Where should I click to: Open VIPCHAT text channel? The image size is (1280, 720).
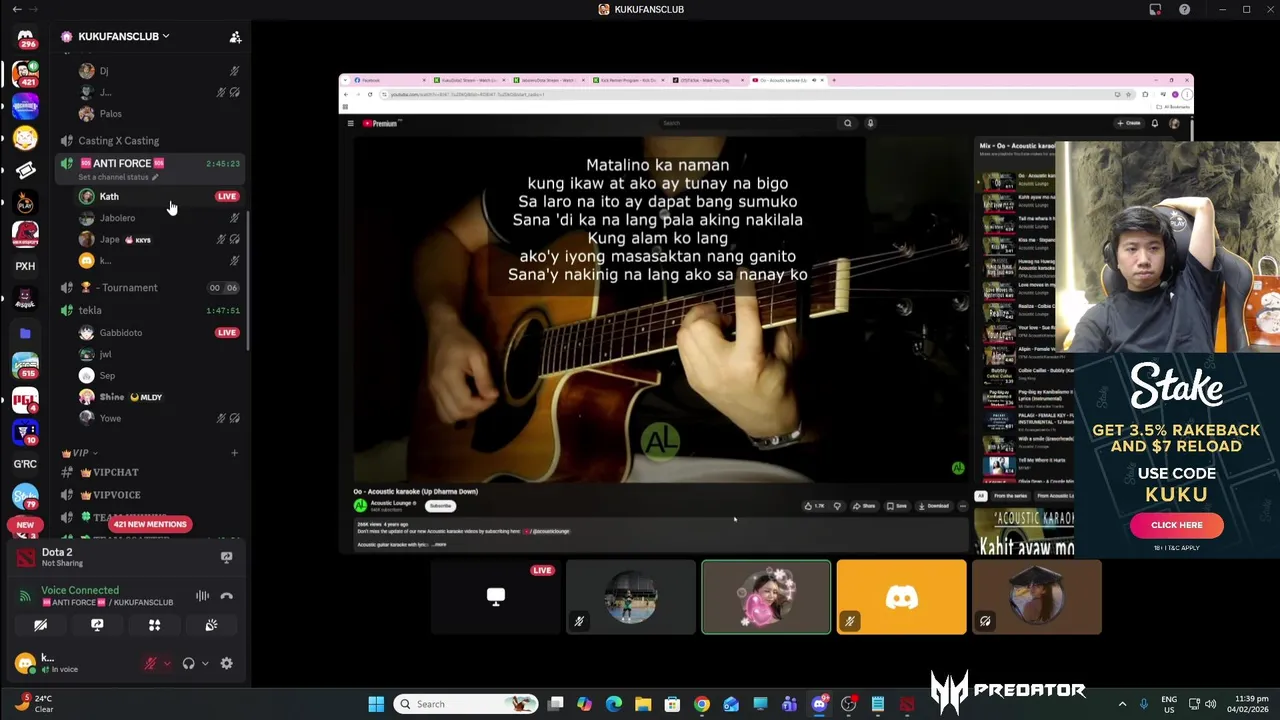point(116,472)
